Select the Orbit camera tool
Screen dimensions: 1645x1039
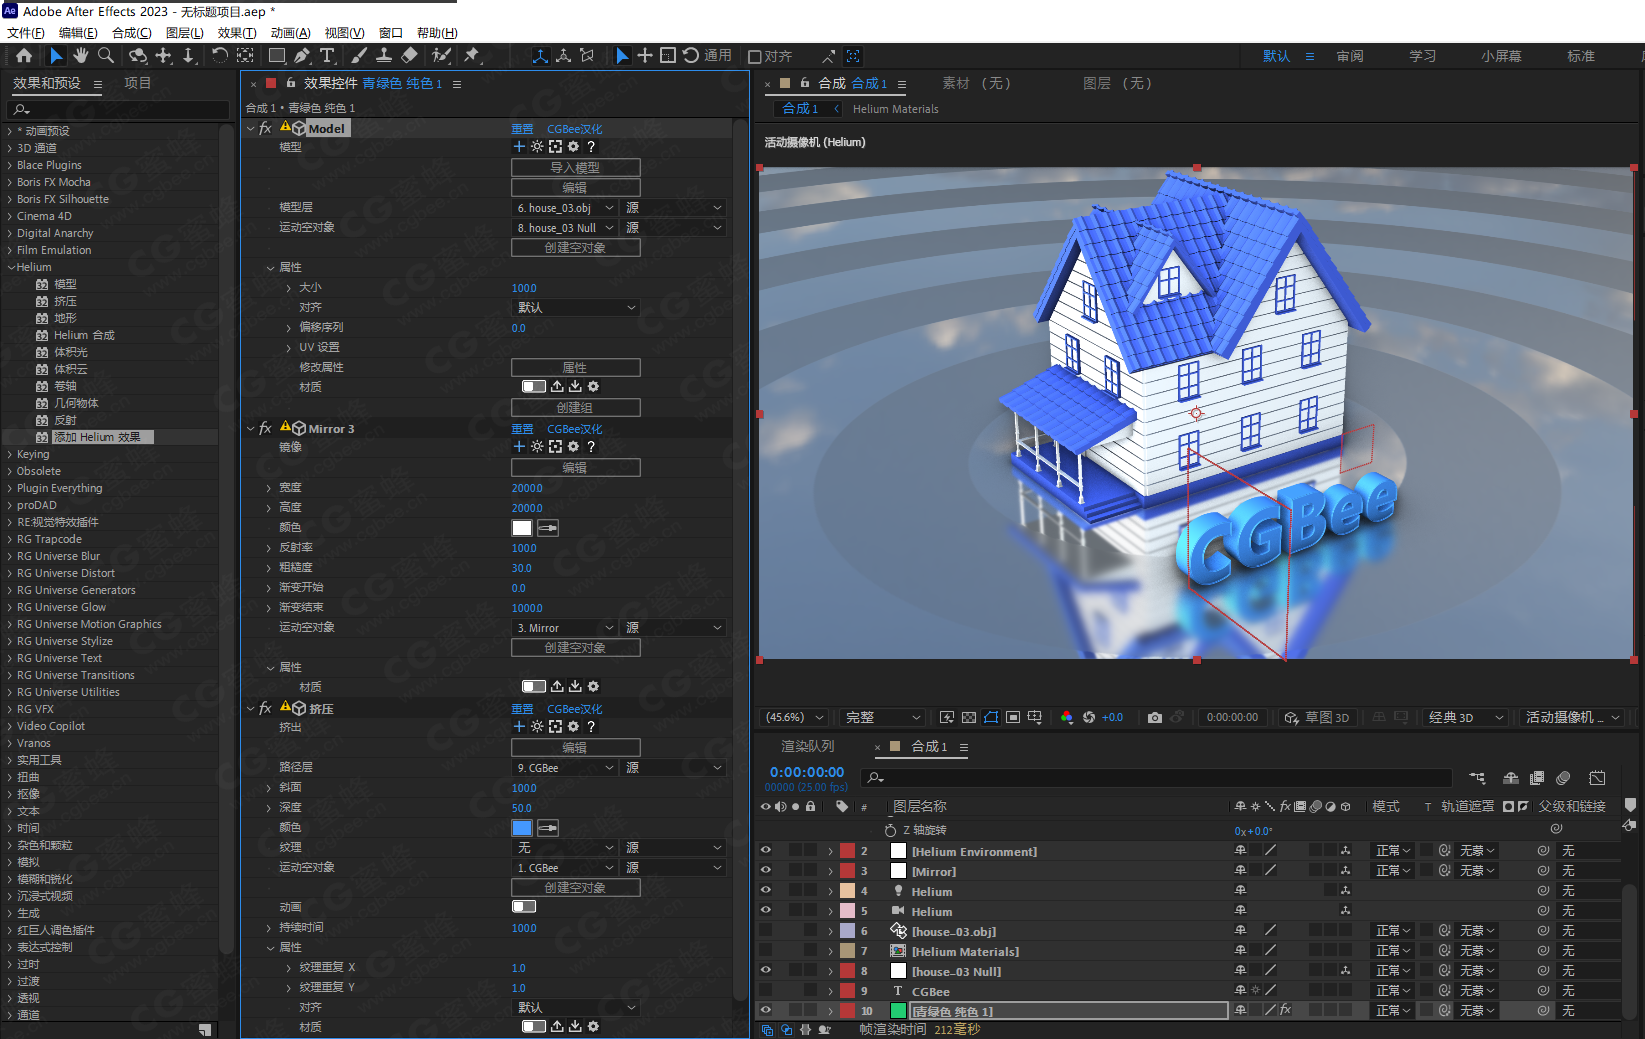tap(138, 56)
